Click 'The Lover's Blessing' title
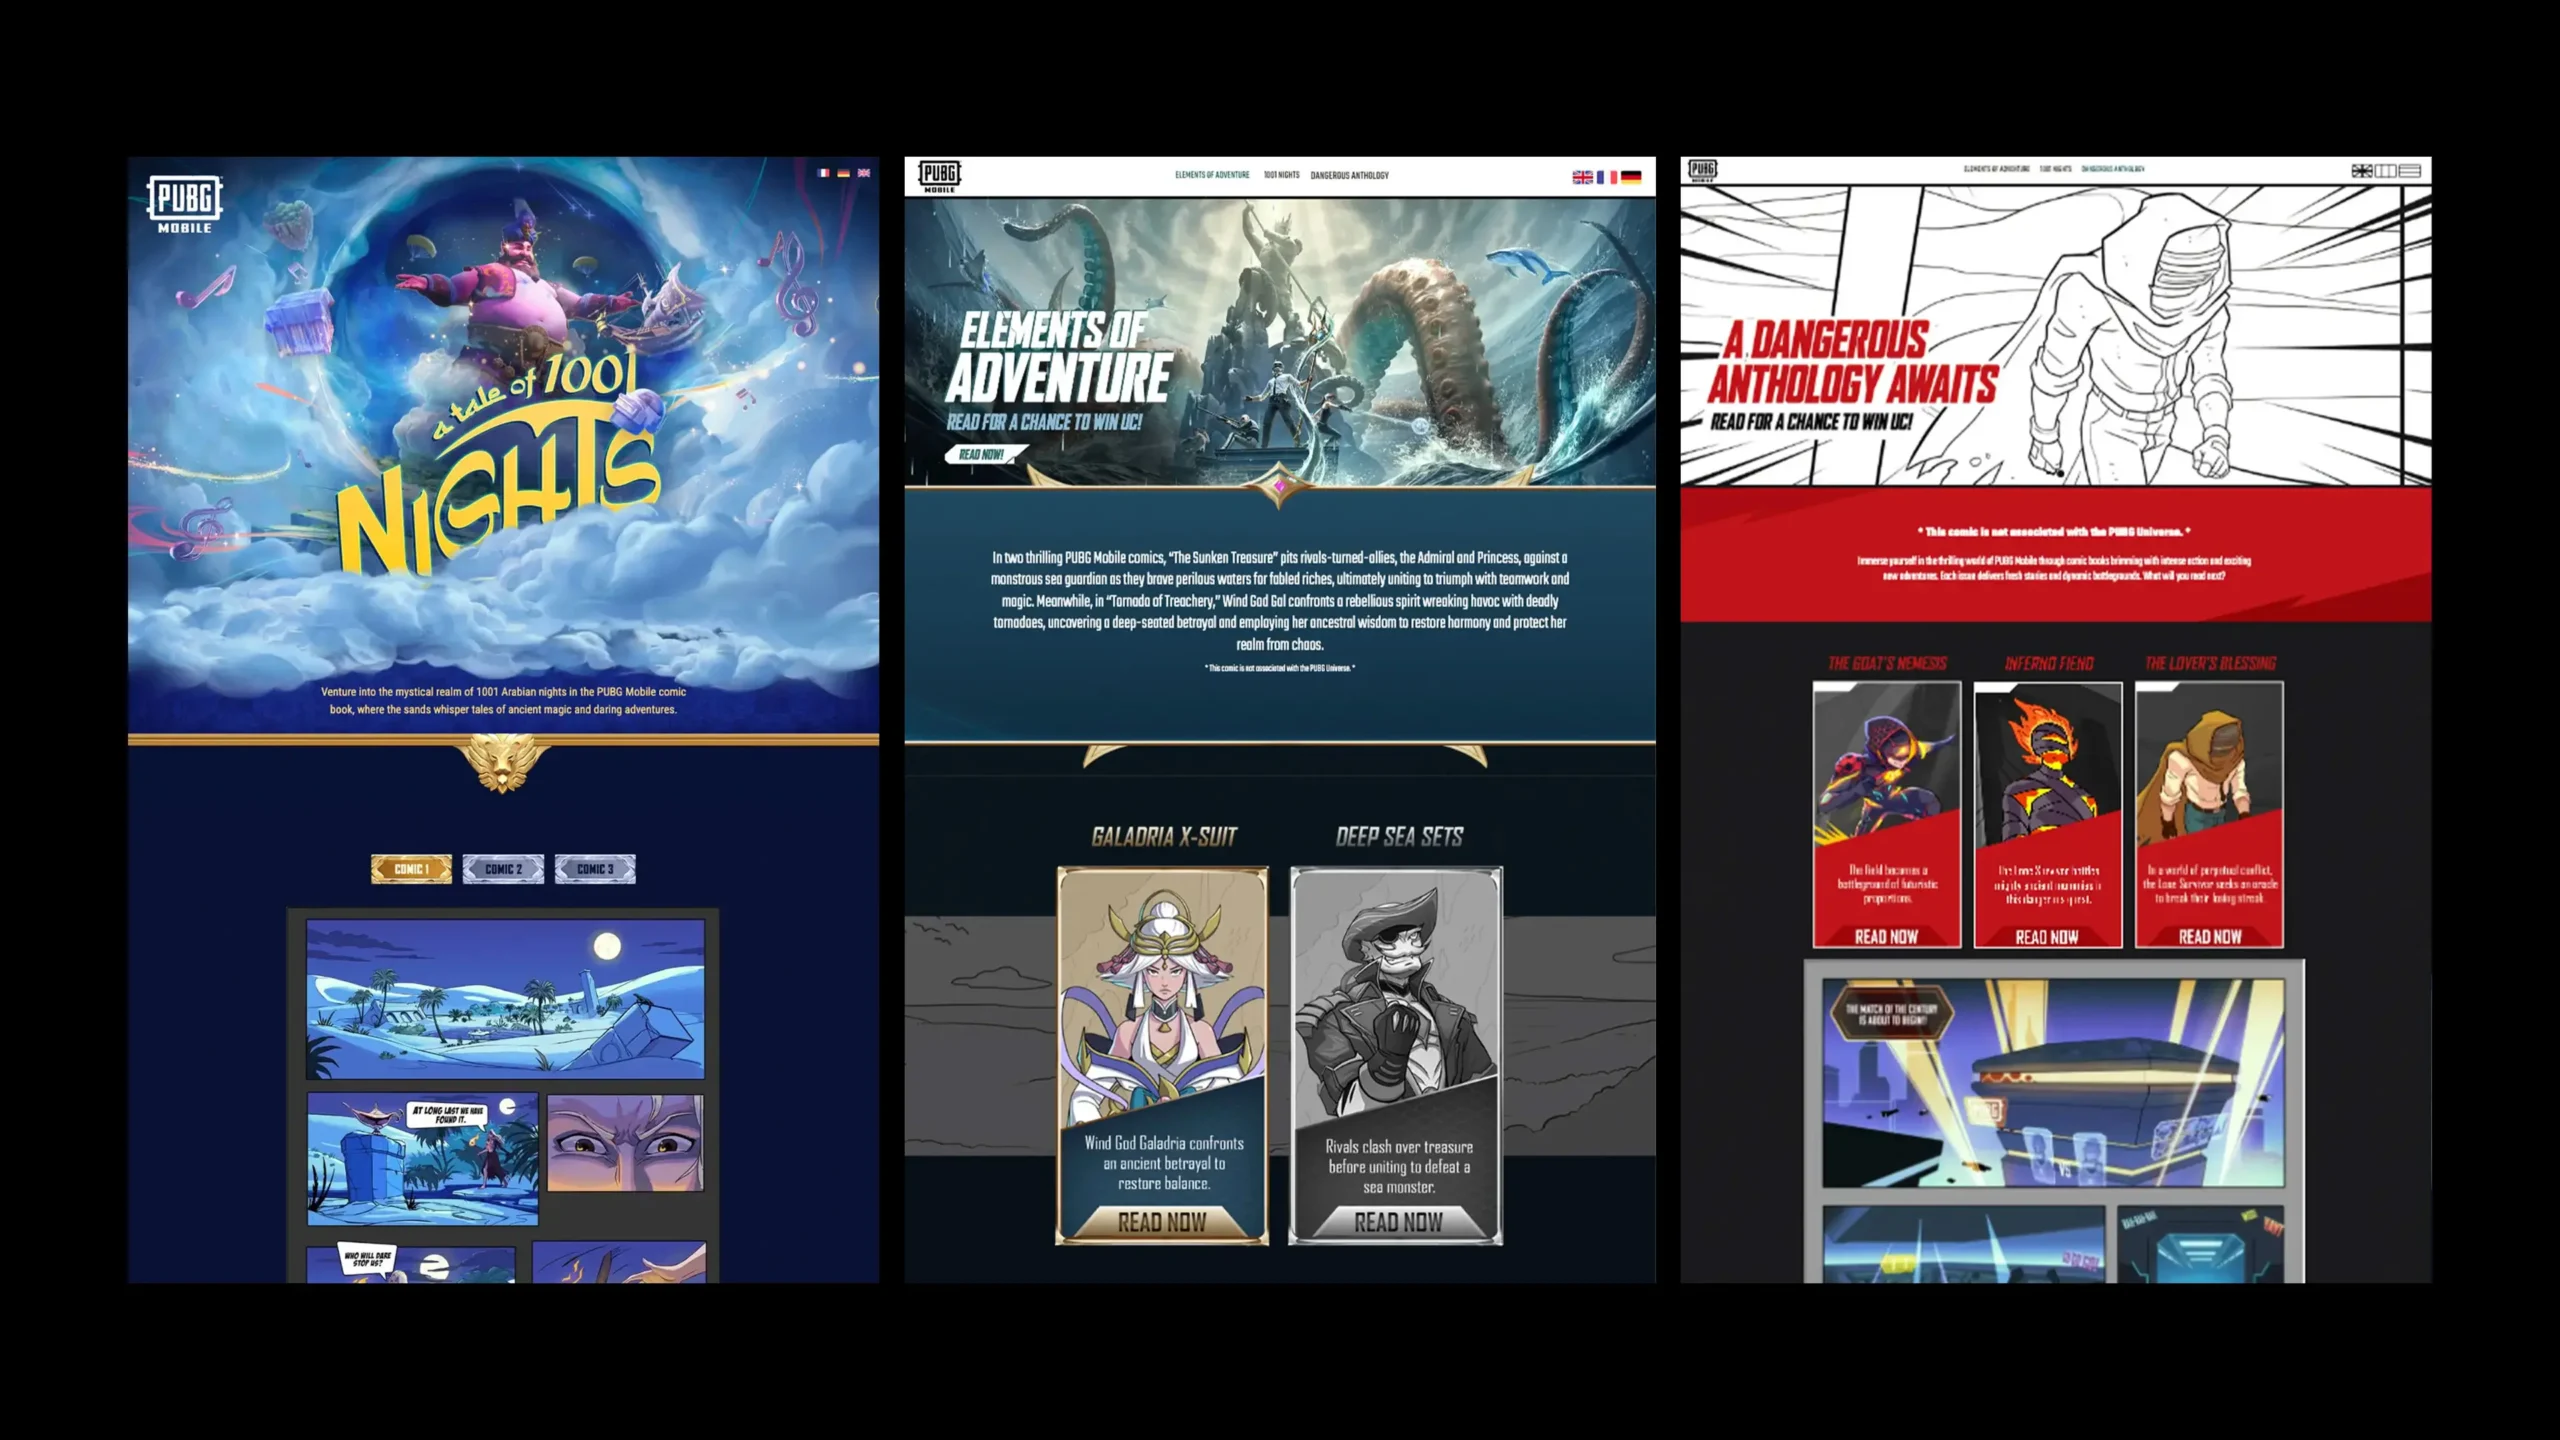Viewport: 2560px width, 1440px height. (2210, 664)
